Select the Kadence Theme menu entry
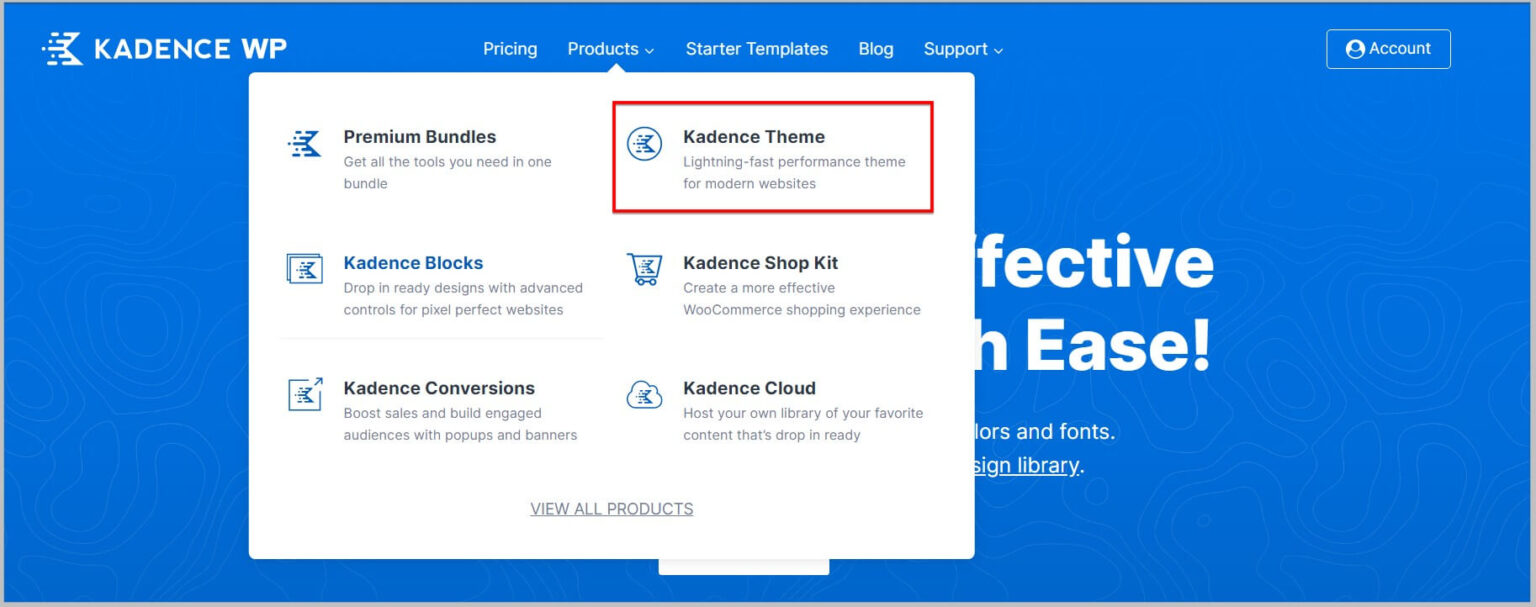This screenshot has width=1536, height=607. (754, 136)
